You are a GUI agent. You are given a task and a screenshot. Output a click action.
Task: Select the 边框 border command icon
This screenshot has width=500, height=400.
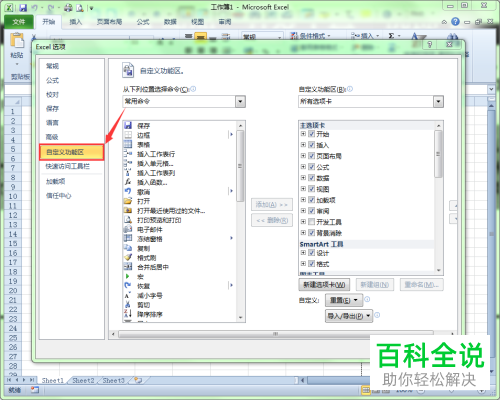pos(128,135)
